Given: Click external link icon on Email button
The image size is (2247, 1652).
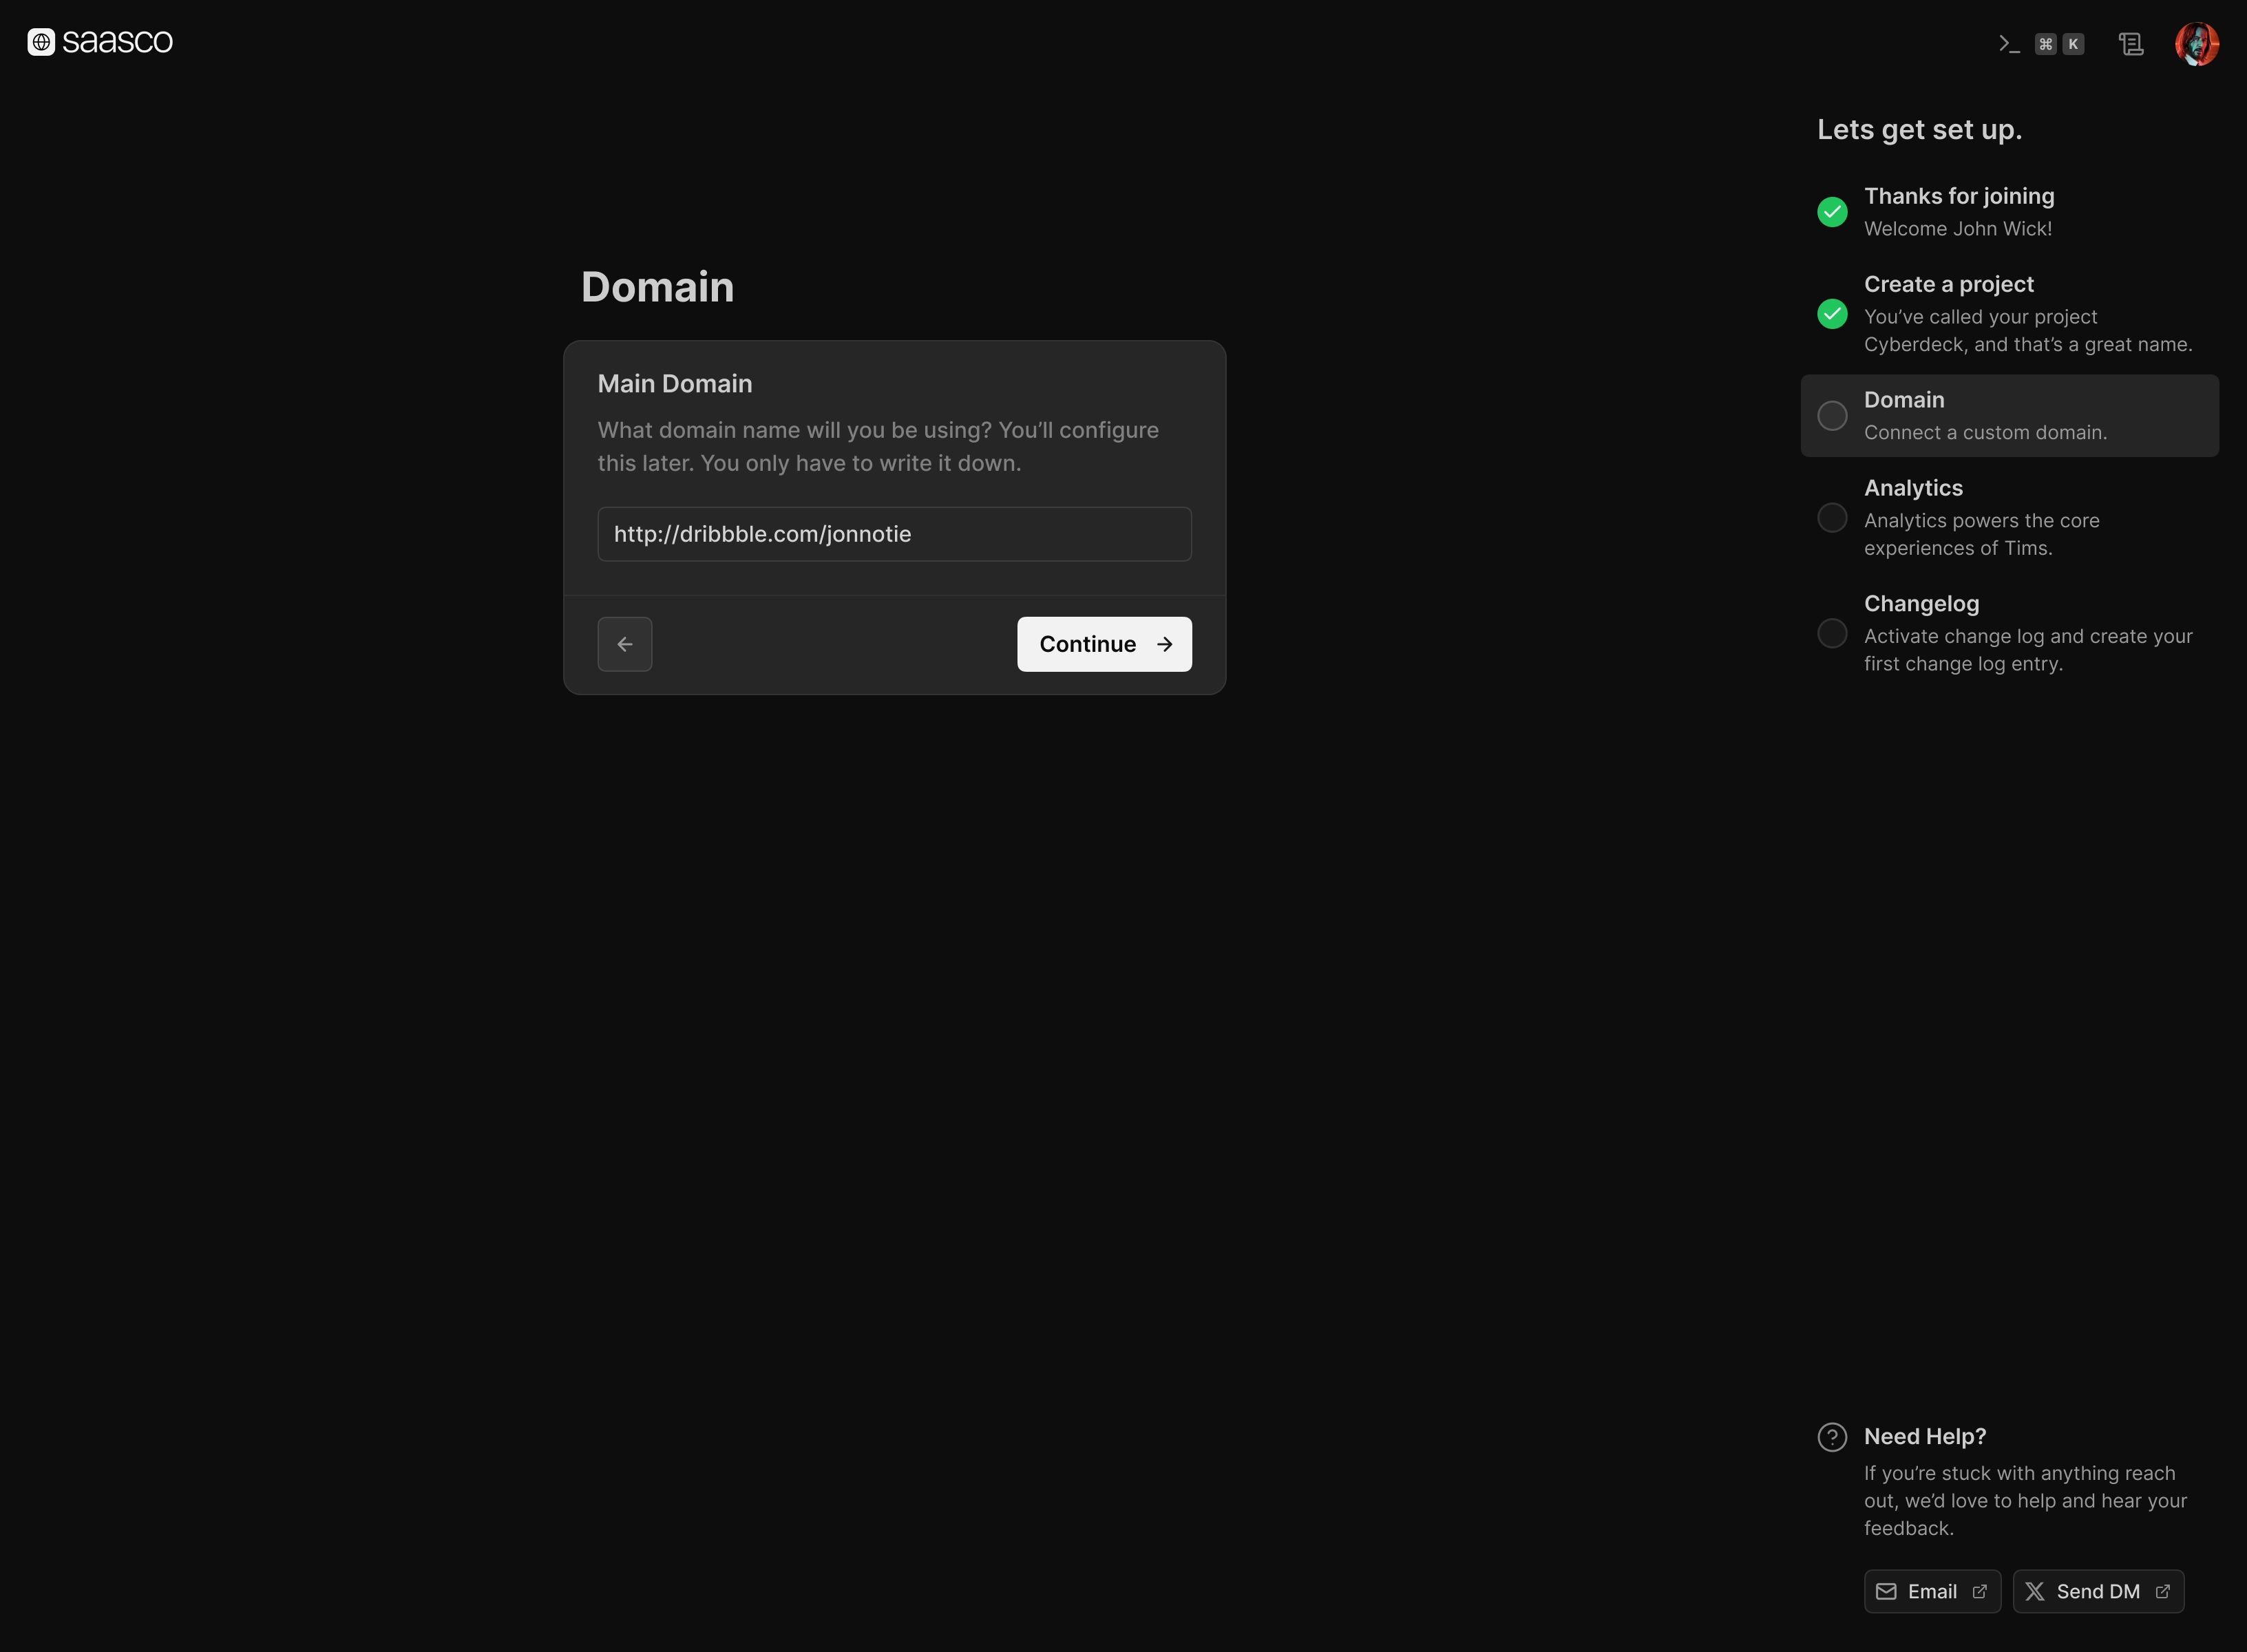Looking at the screenshot, I should click(x=1979, y=1591).
